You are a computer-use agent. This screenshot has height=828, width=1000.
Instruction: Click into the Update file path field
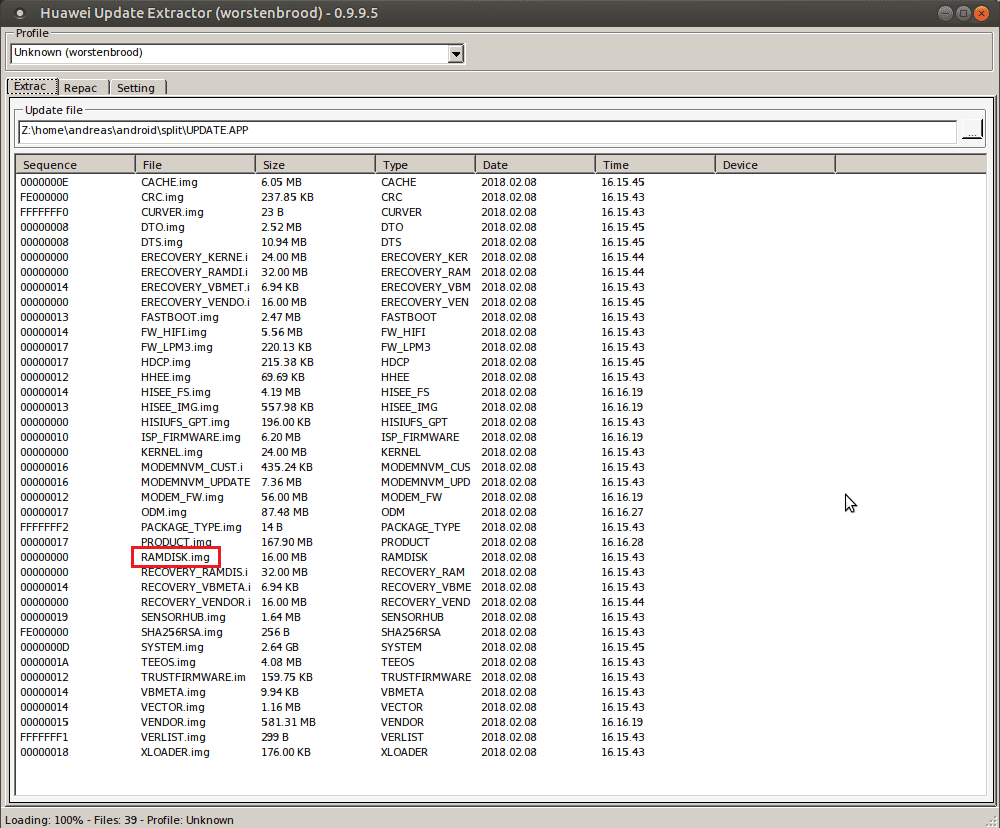(x=487, y=131)
